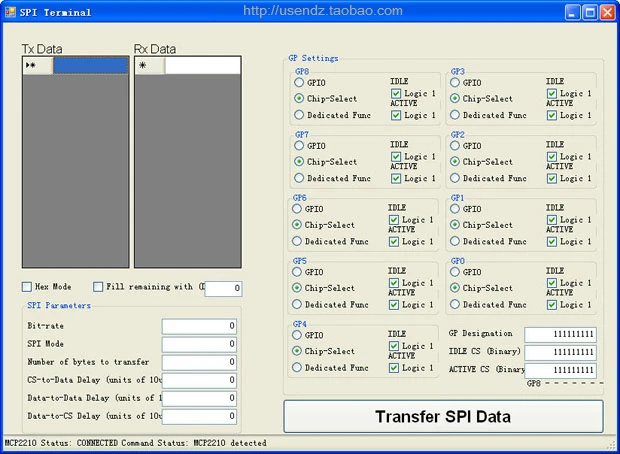Maximize the SPI Terminal window

tap(590, 13)
